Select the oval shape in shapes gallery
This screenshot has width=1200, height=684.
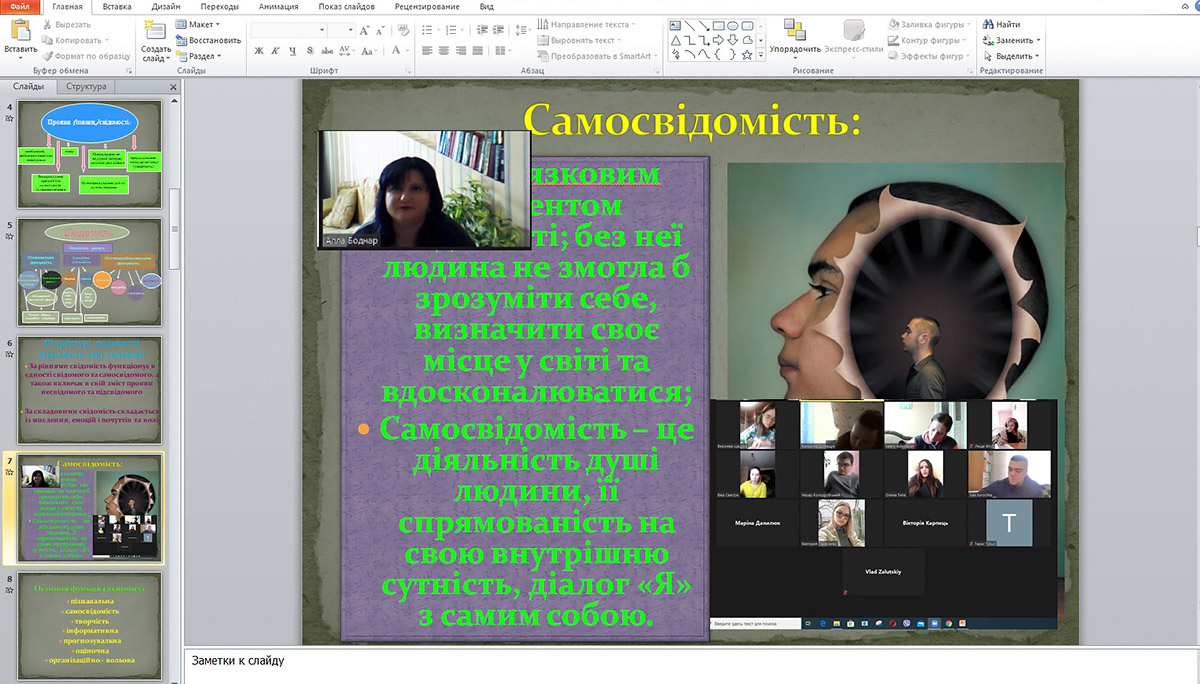733,25
